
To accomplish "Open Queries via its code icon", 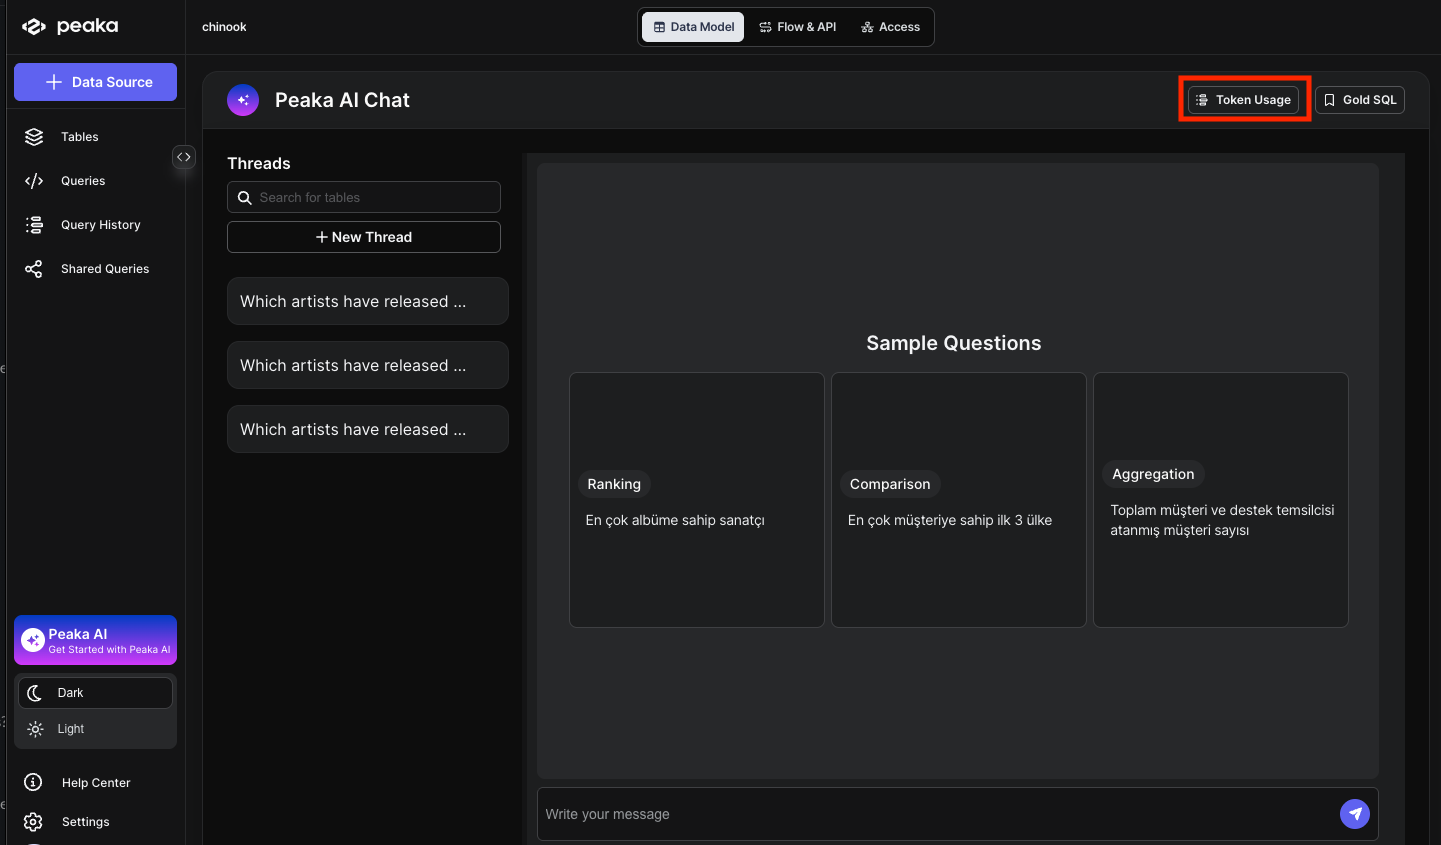I will tap(34, 181).
